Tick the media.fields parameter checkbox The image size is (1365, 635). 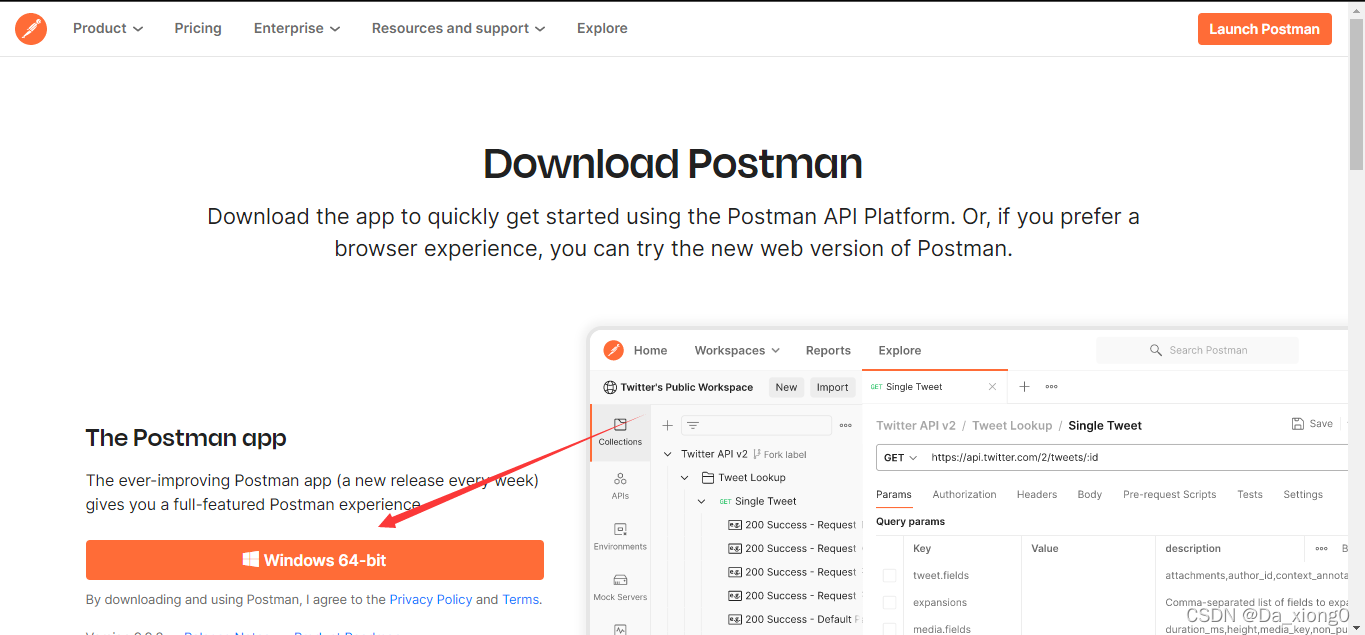pos(889,629)
